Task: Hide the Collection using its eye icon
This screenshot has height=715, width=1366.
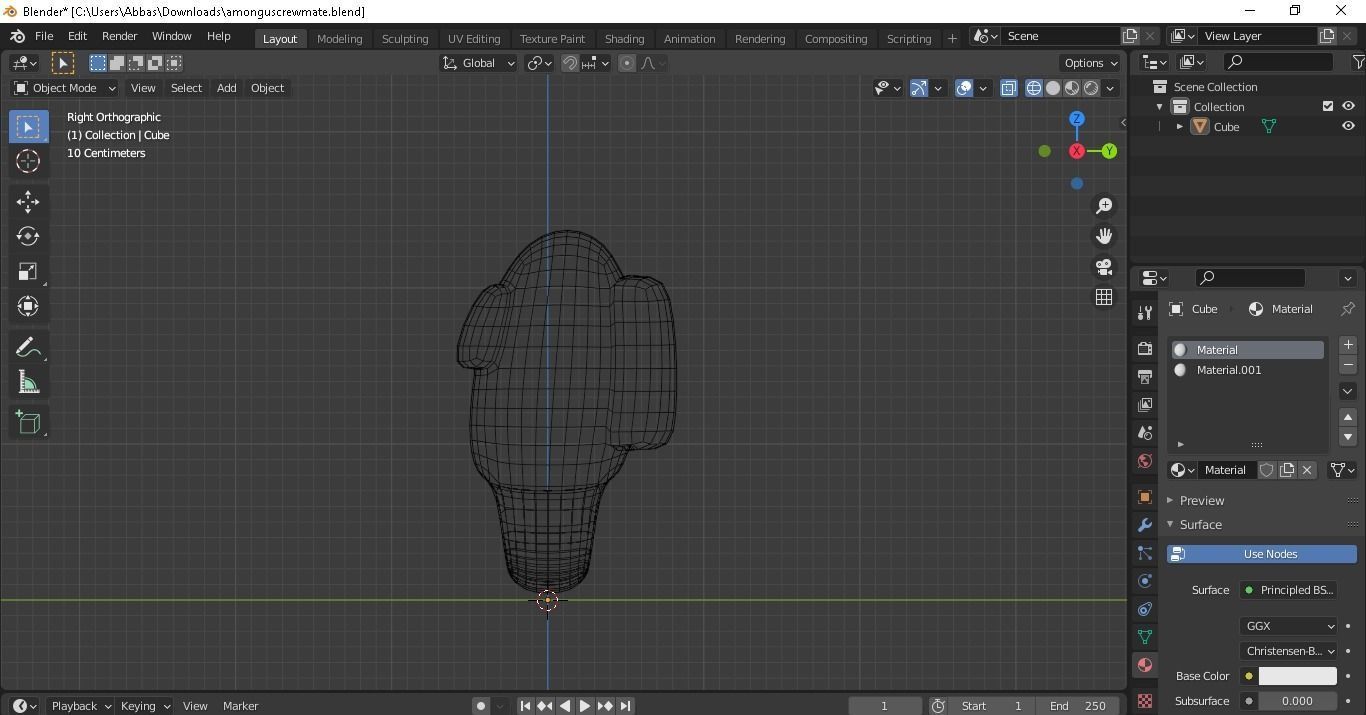Action: click(x=1348, y=106)
